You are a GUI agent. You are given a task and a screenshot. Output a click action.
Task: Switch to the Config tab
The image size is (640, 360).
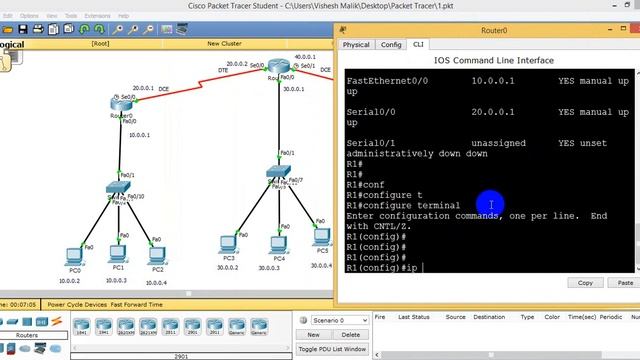pyautogui.click(x=391, y=44)
